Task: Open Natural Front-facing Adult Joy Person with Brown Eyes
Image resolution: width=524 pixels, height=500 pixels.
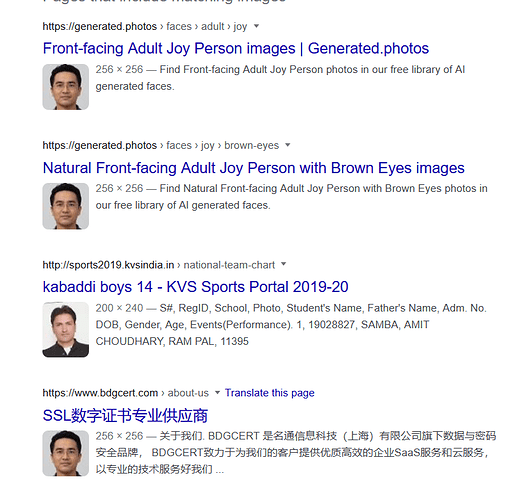Action: (254, 168)
